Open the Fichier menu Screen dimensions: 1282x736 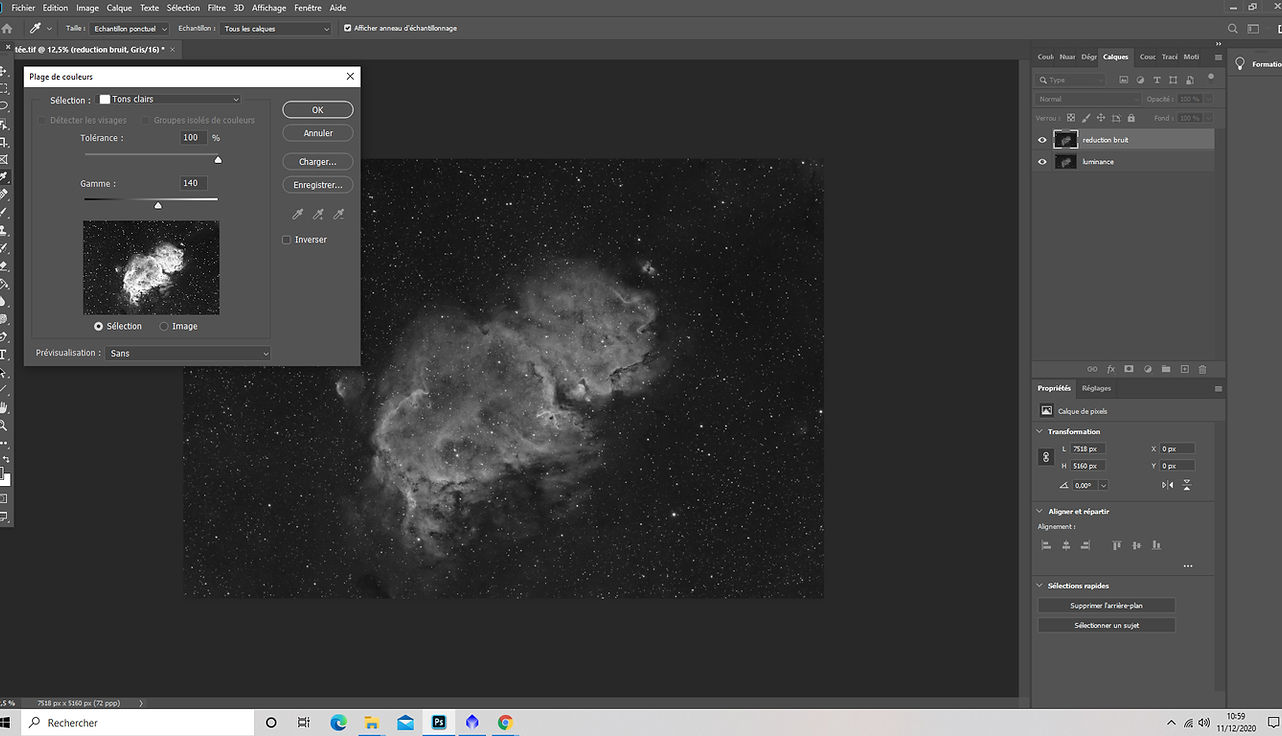point(23,8)
